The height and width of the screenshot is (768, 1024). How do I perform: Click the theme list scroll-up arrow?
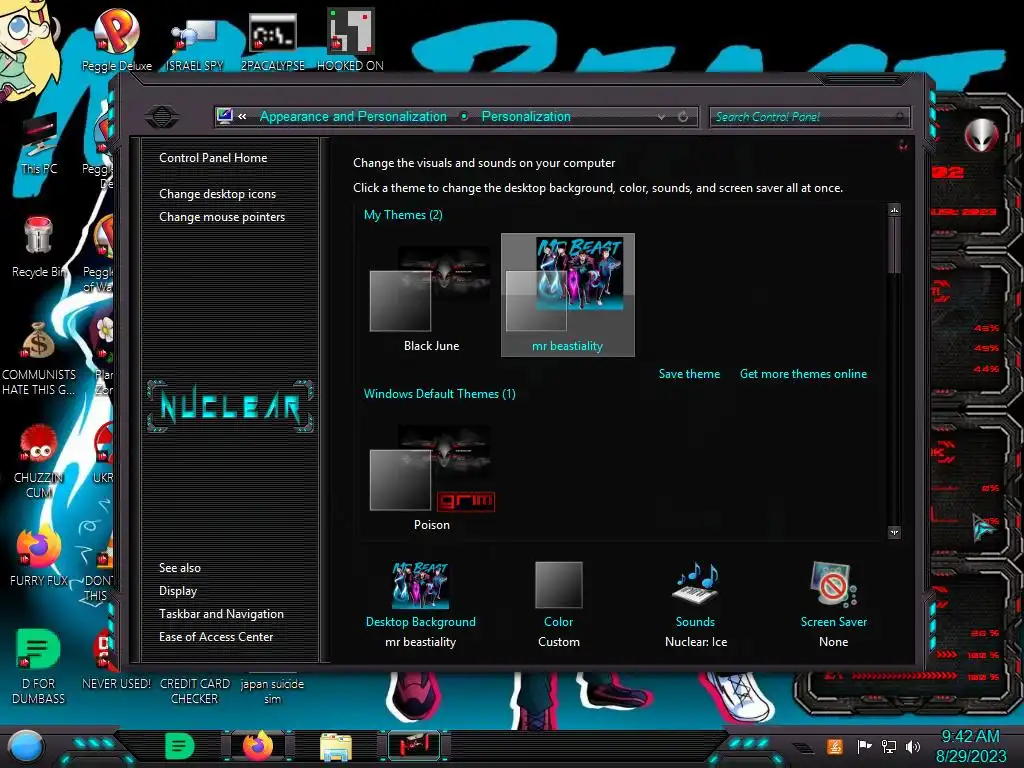click(x=894, y=210)
